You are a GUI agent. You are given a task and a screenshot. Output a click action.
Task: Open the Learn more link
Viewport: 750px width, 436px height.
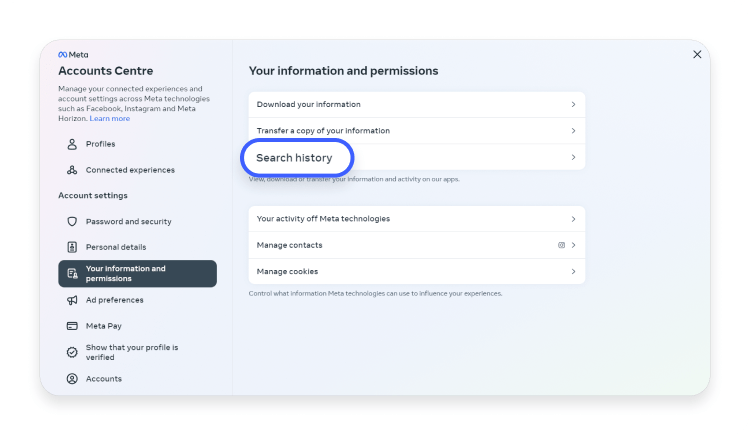pyautogui.click(x=110, y=119)
